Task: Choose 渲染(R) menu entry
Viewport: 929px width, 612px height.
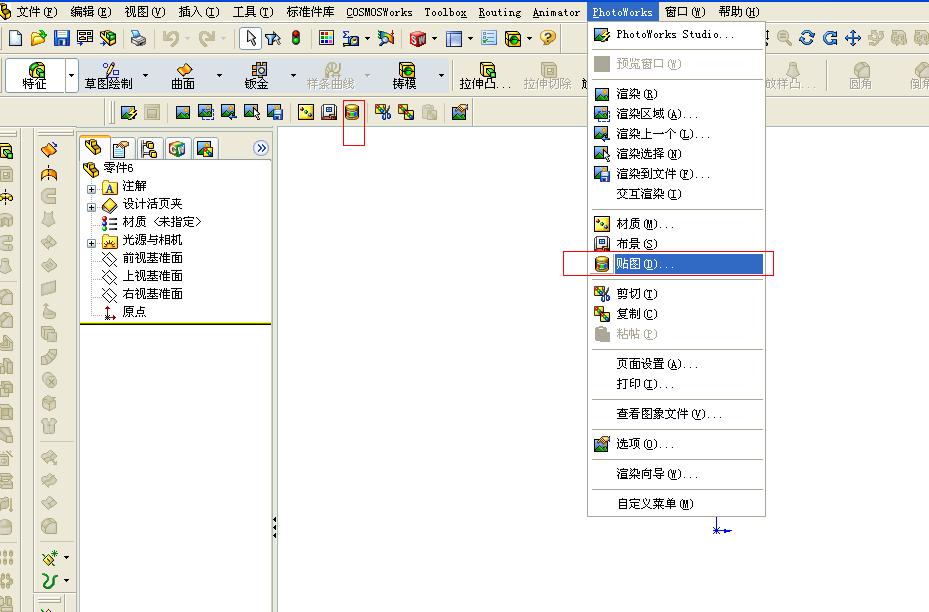Action: [676, 94]
